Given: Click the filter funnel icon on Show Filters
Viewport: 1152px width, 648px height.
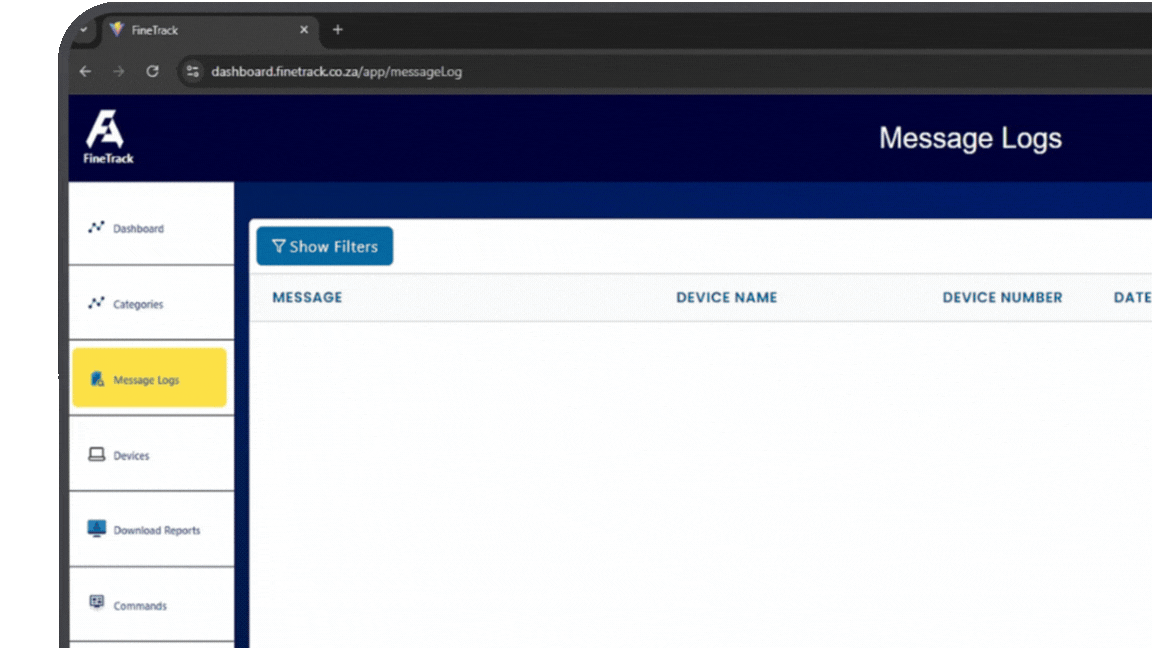Looking at the screenshot, I should 279,245.
